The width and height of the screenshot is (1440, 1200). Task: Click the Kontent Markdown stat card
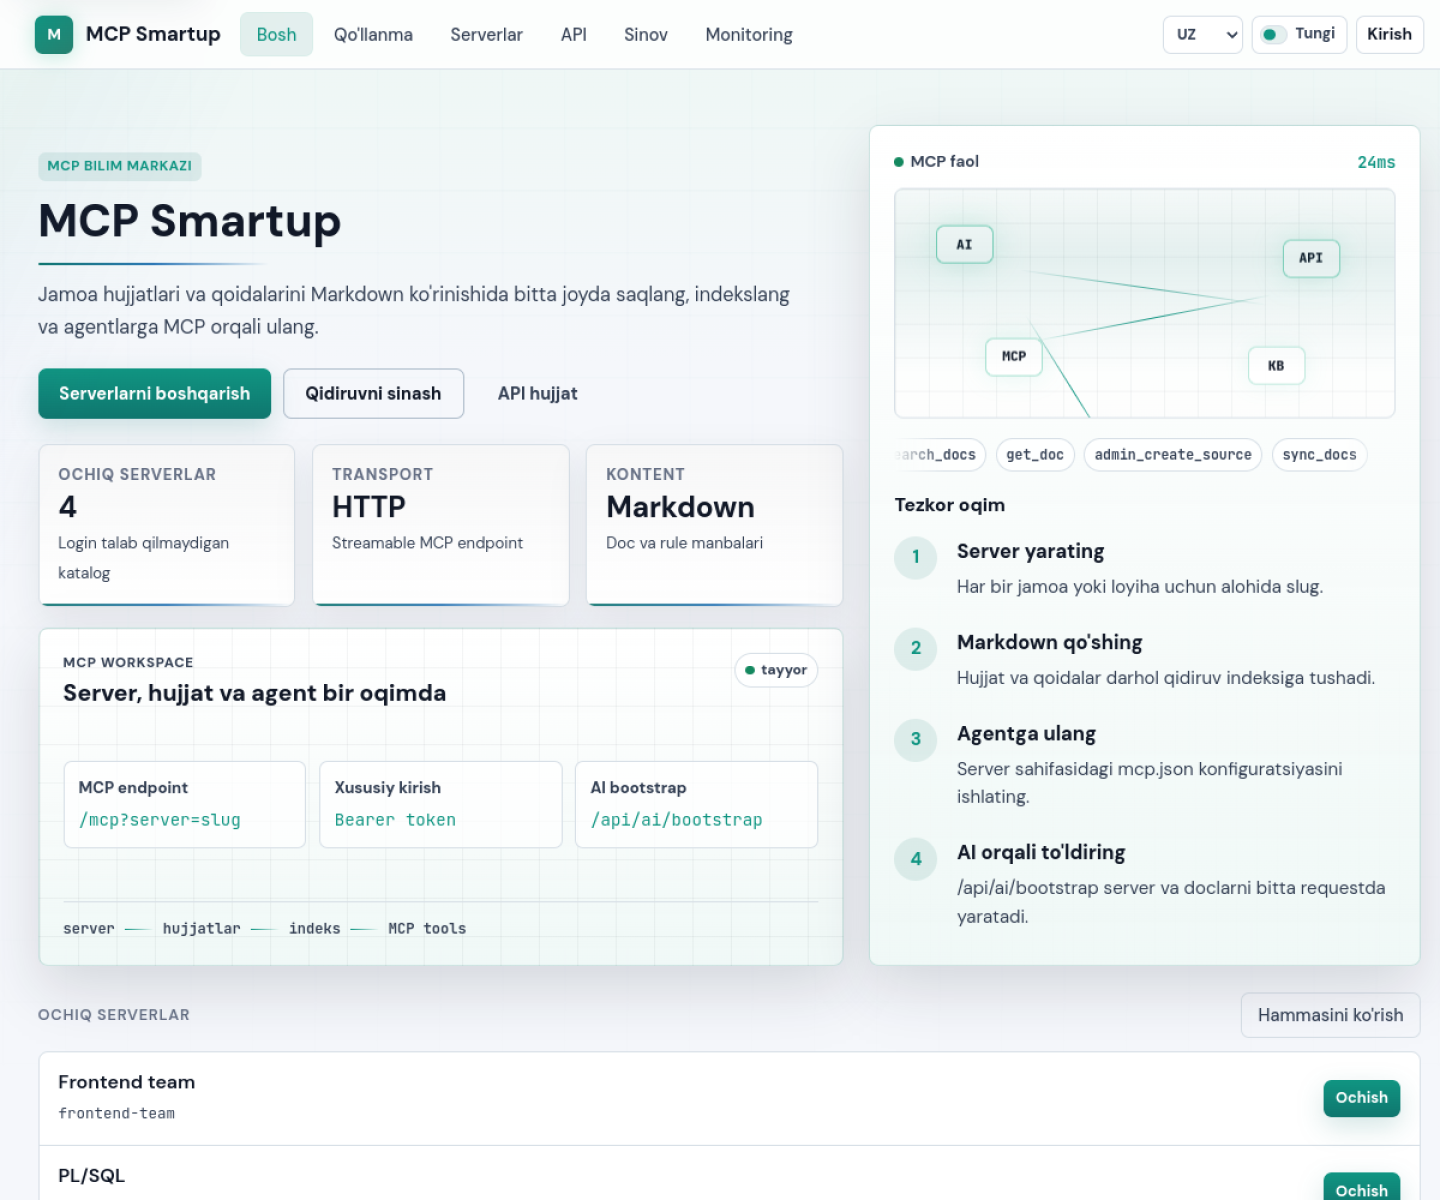pos(714,525)
